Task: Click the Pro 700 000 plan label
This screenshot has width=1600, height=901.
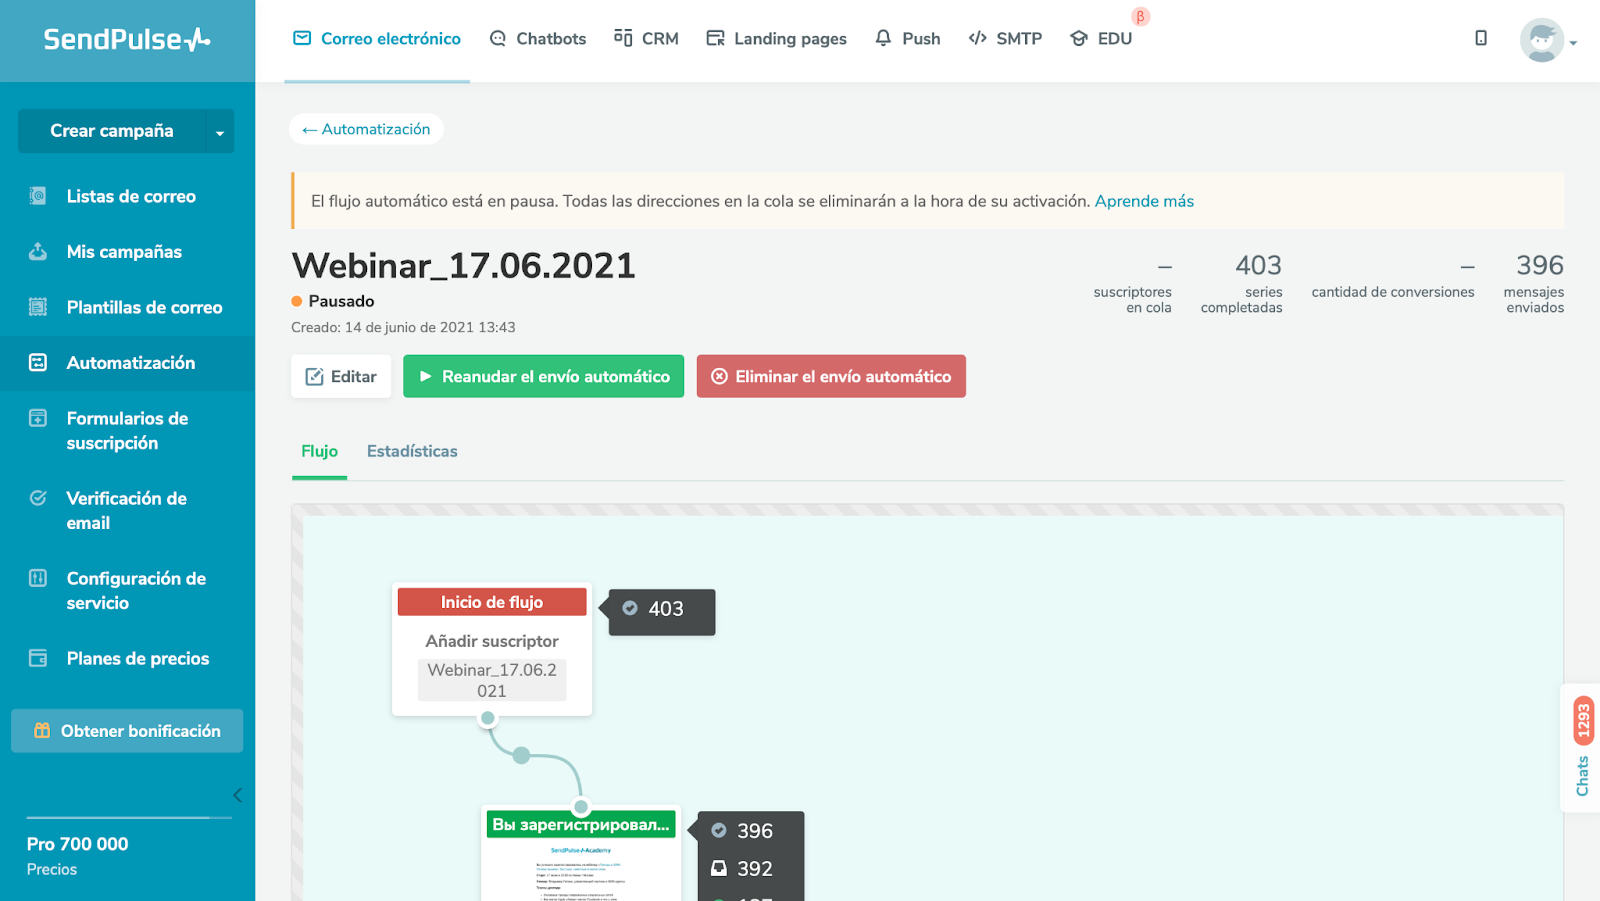Action: tap(78, 844)
